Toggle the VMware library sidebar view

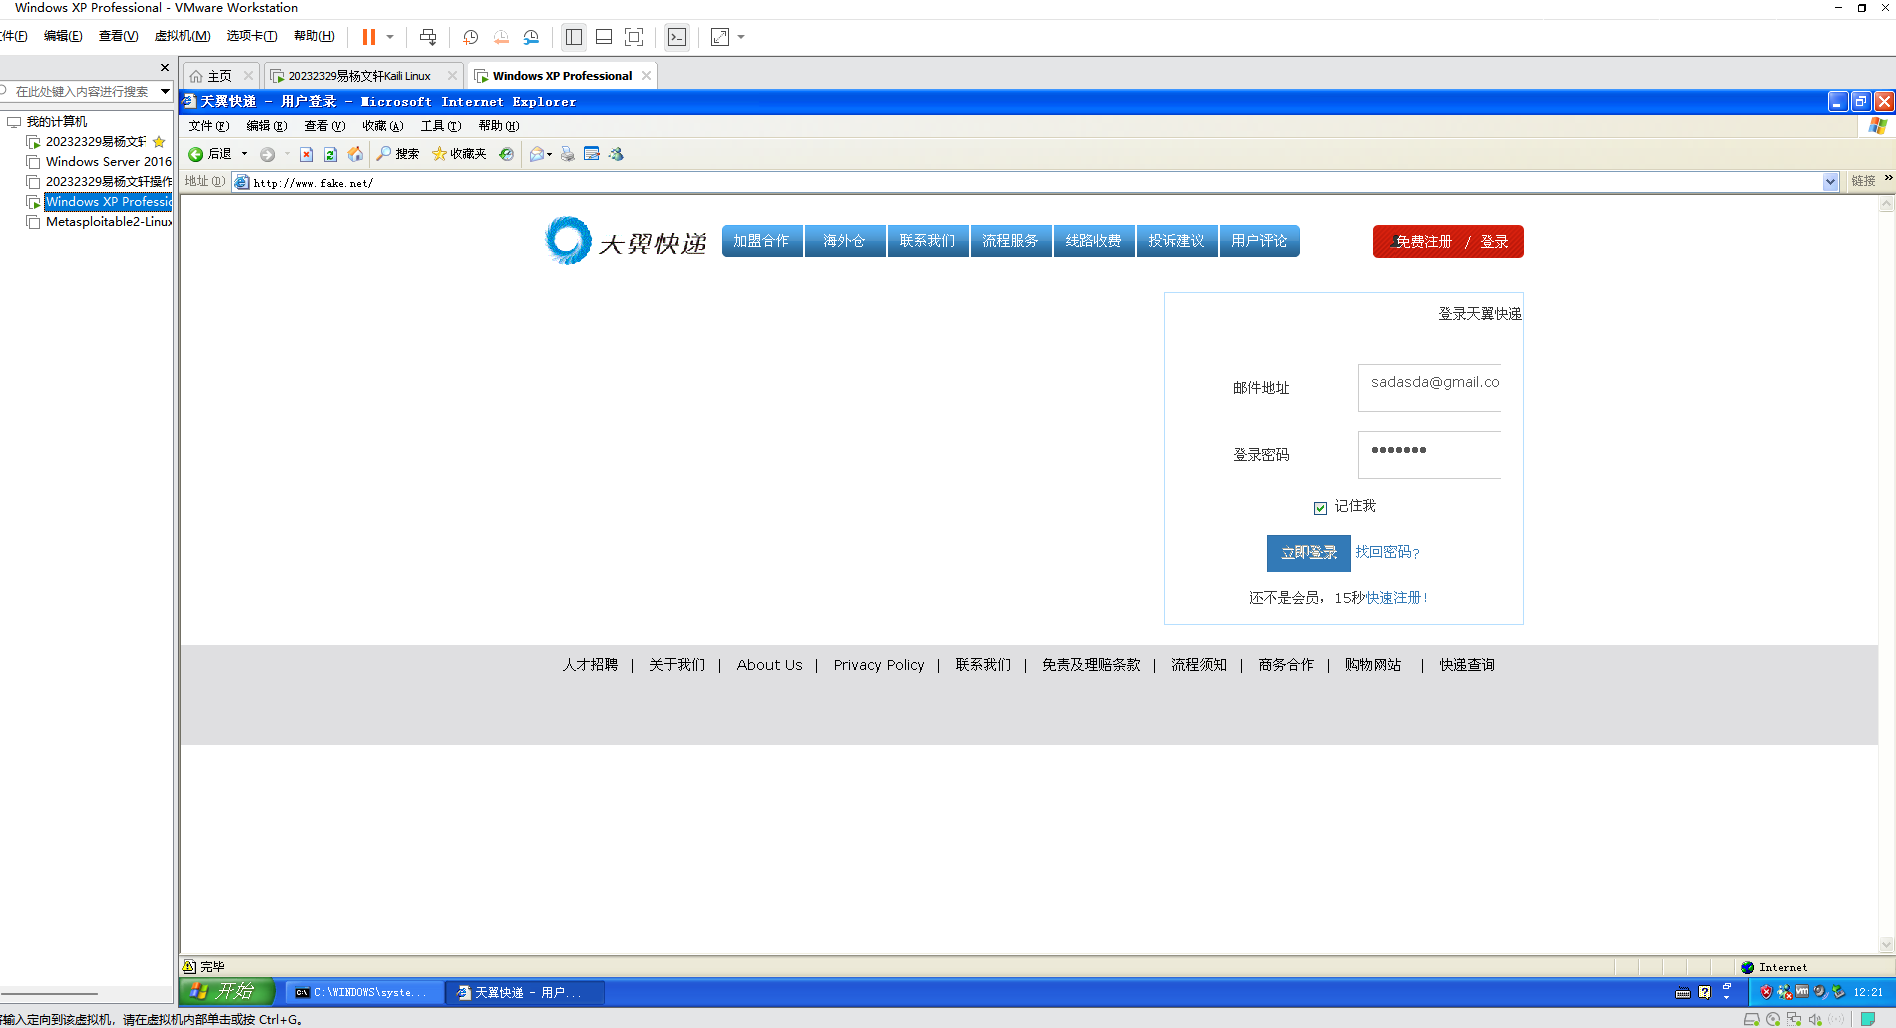pos(573,37)
